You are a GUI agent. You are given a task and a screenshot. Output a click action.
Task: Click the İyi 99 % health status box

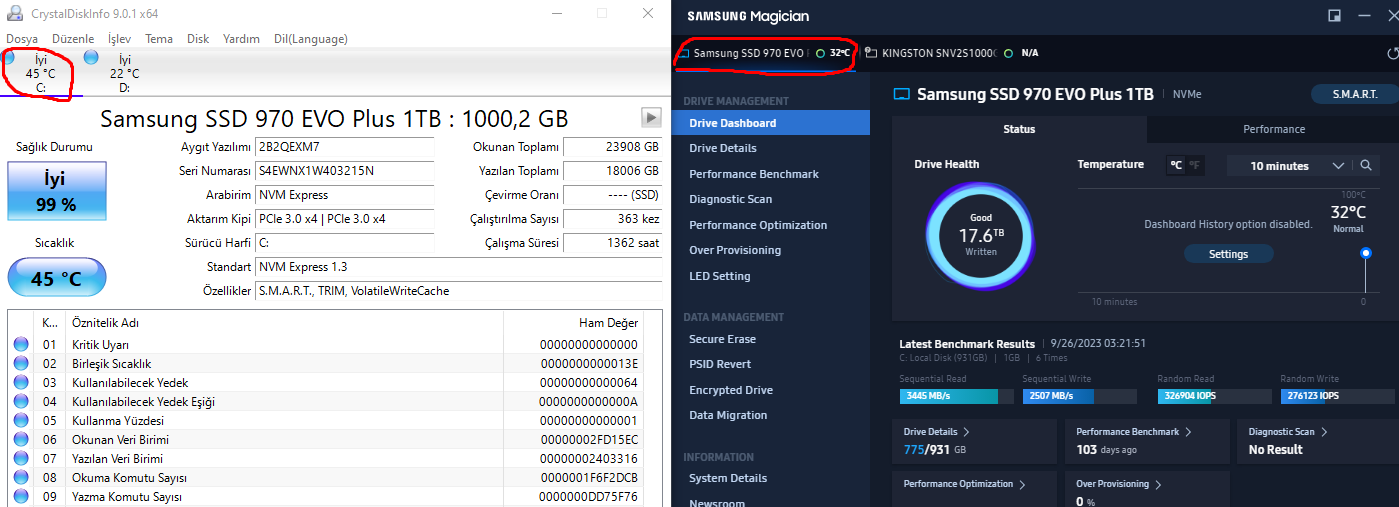pos(56,191)
